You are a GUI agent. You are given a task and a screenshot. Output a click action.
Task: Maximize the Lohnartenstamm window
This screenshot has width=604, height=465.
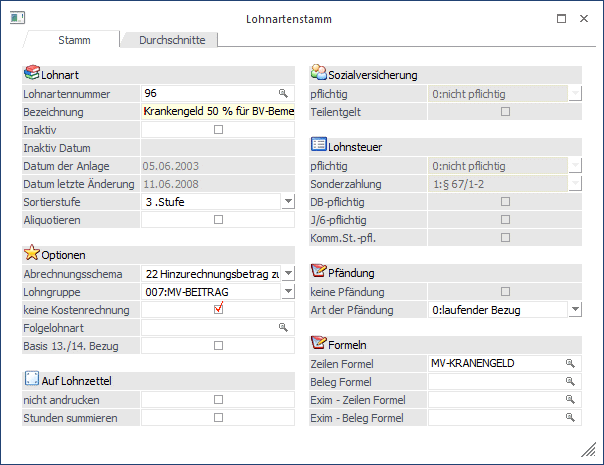562,18
